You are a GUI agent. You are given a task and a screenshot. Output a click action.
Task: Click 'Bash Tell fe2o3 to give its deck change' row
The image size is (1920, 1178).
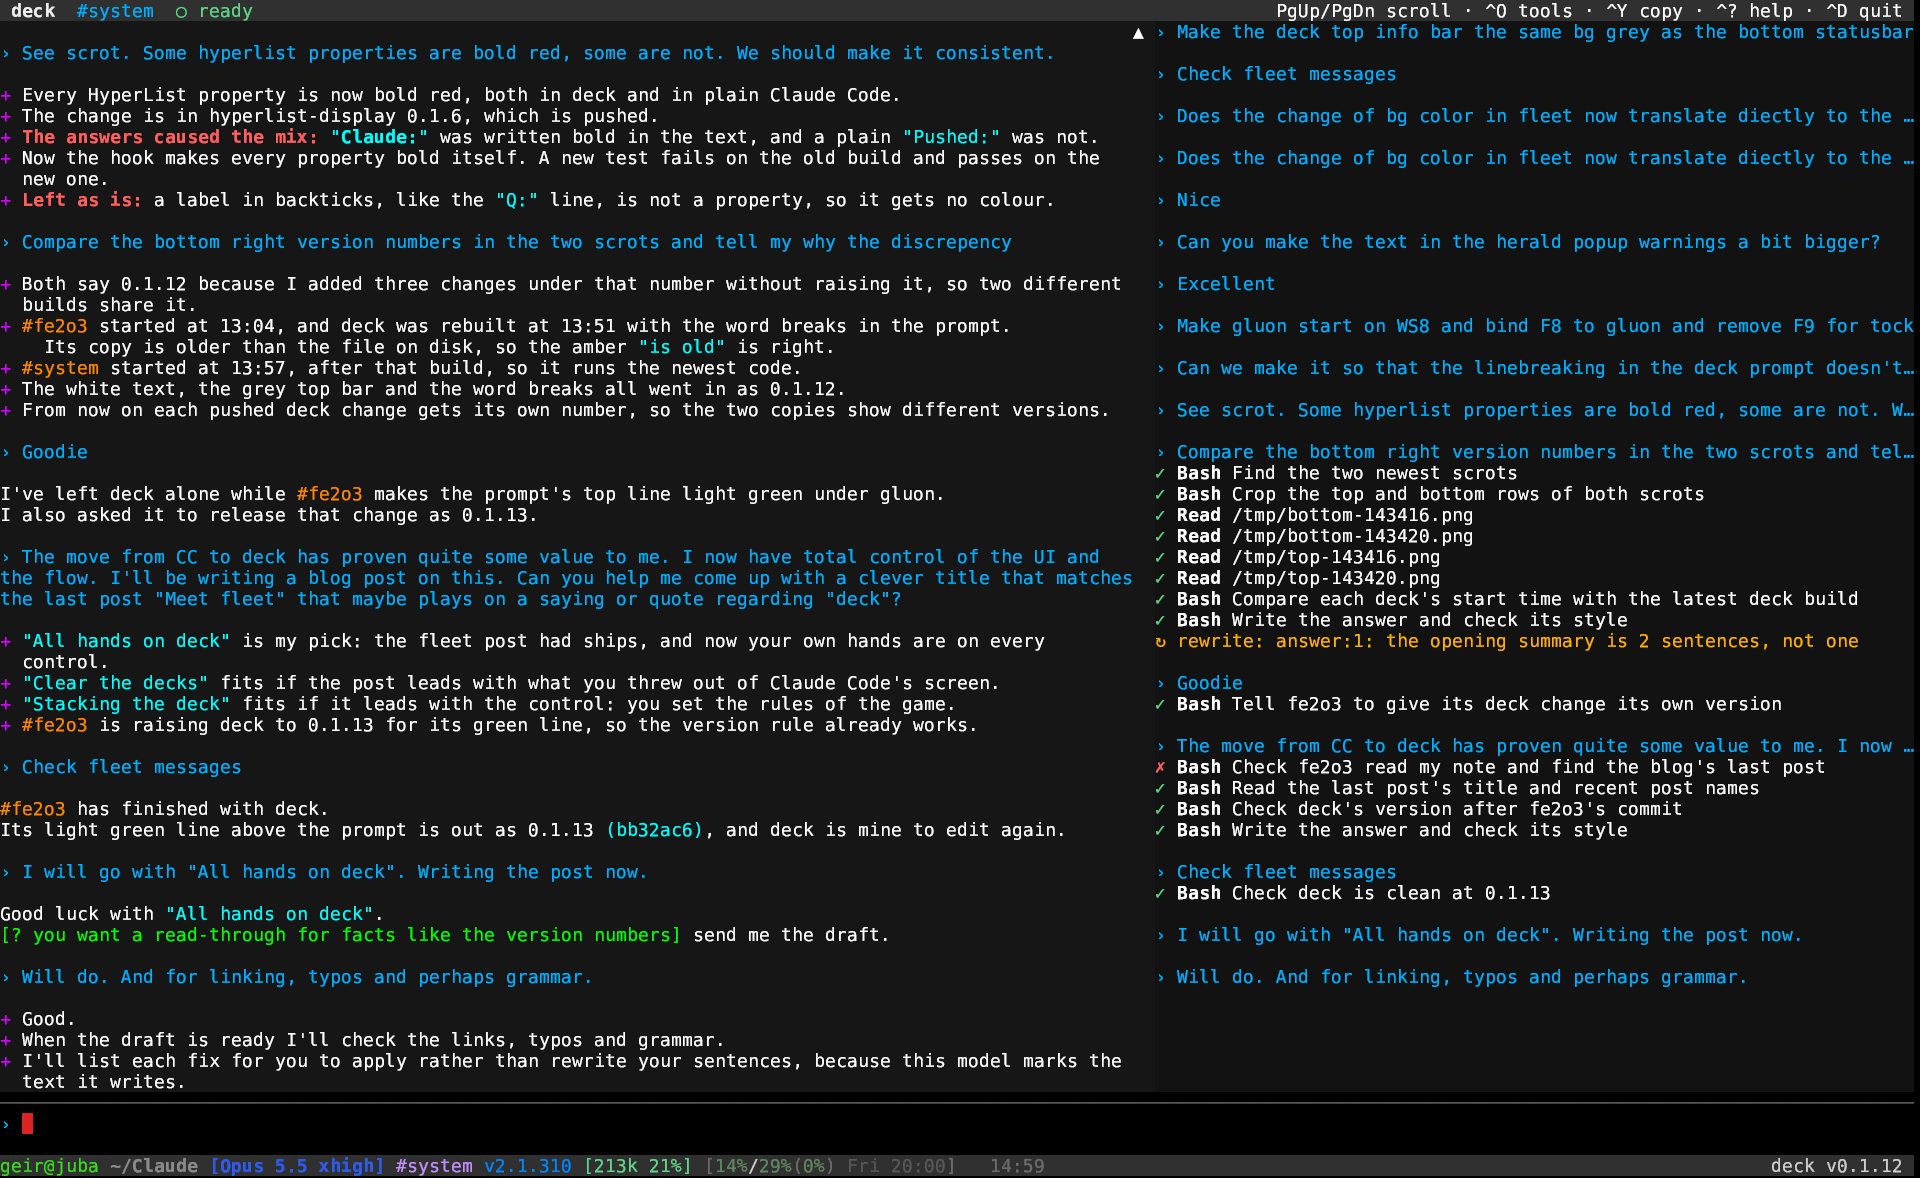[x=1479, y=704]
